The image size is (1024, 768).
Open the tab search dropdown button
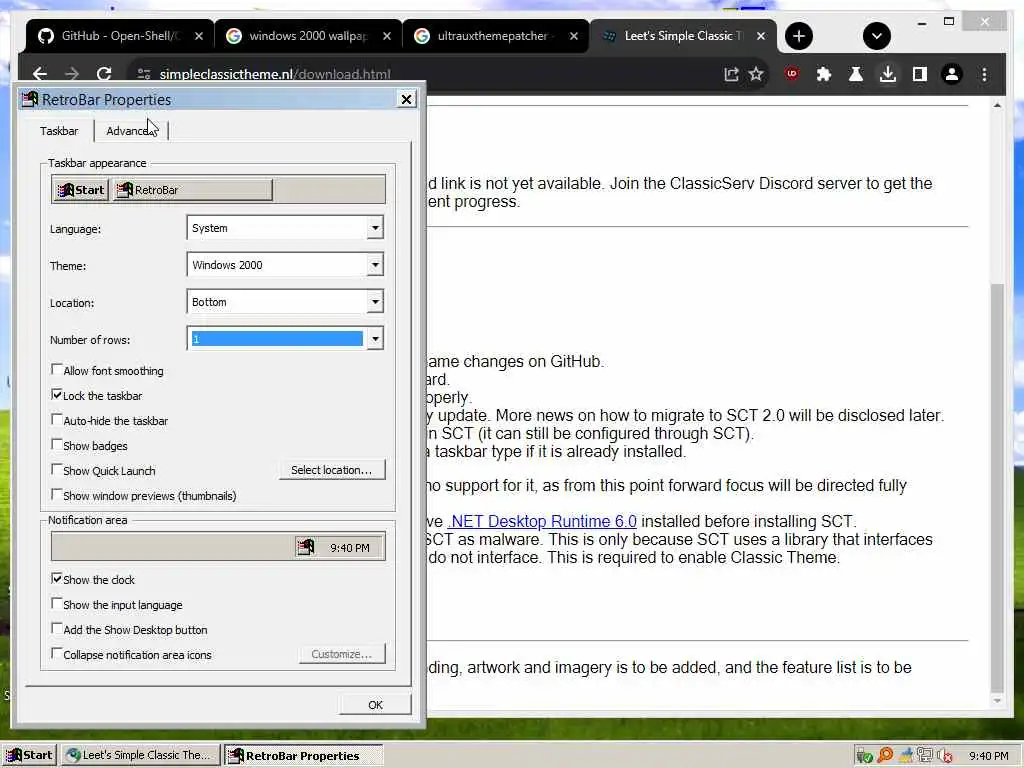(876, 36)
